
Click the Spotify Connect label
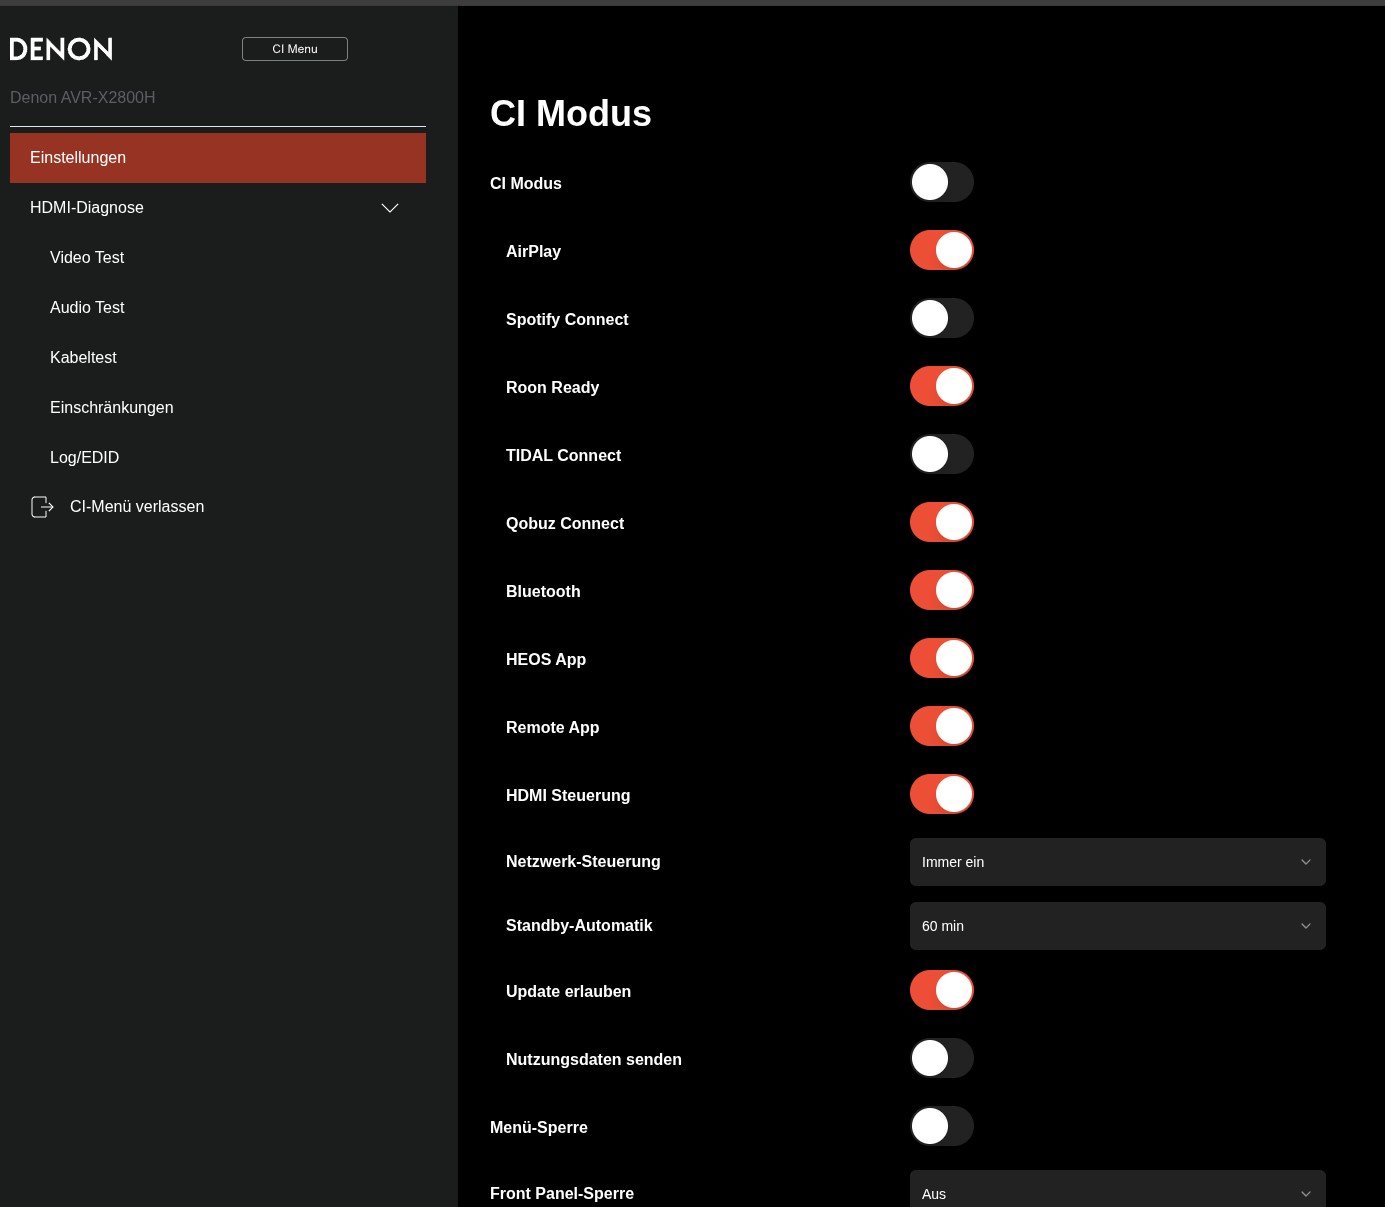tap(567, 319)
